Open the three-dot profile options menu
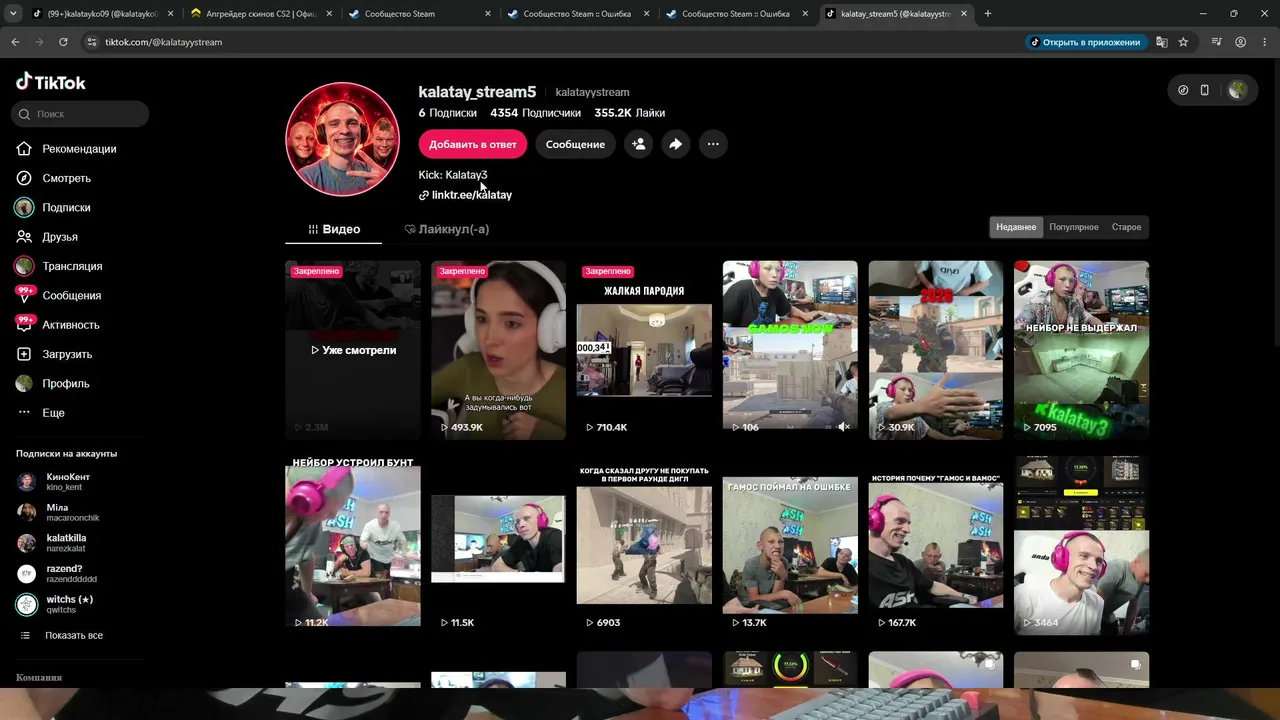 pyautogui.click(x=713, y=144)
